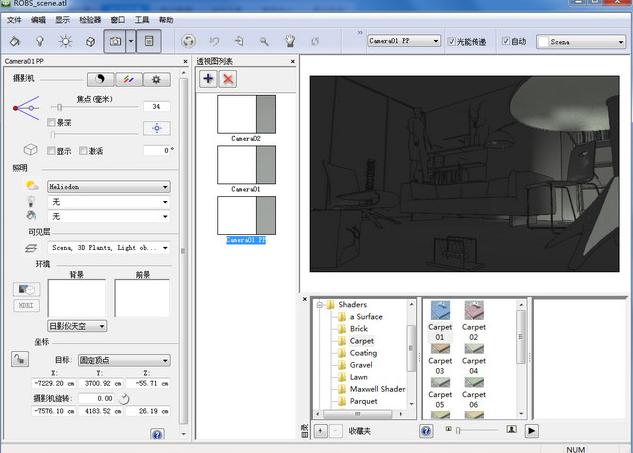Open help in the camera inspector
The image size is (633, 453).
pos(157,434)
